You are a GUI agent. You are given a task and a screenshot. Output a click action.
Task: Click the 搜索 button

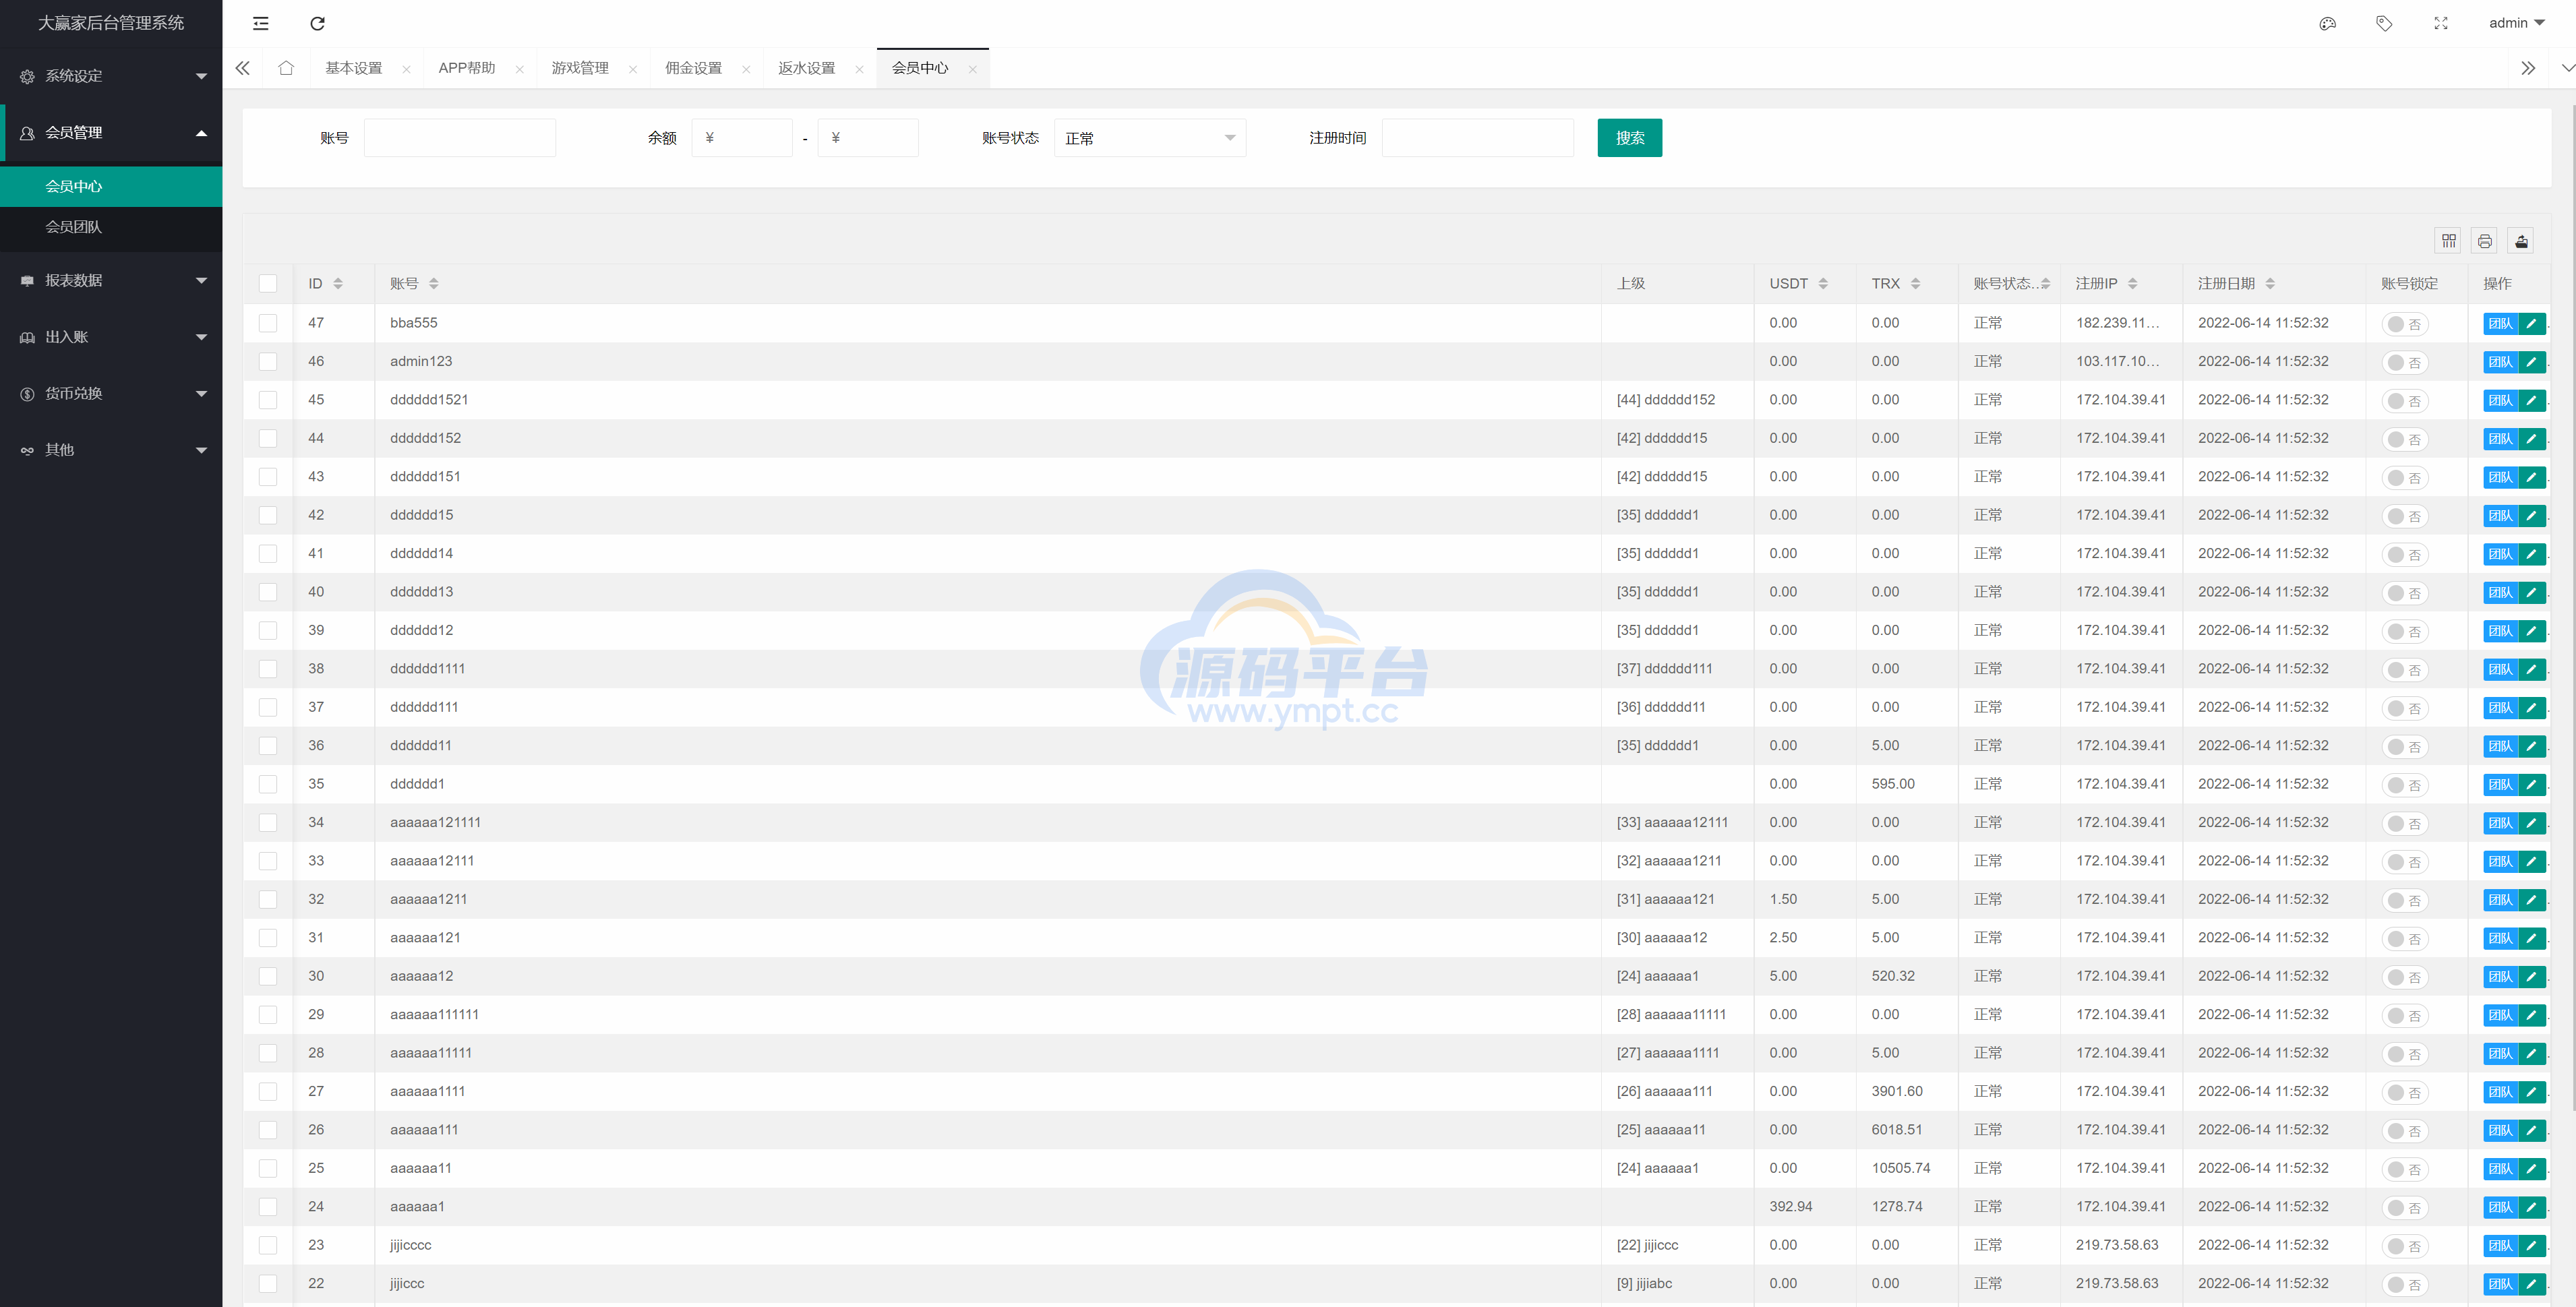pyautogui.click(x=1630, y=138)
